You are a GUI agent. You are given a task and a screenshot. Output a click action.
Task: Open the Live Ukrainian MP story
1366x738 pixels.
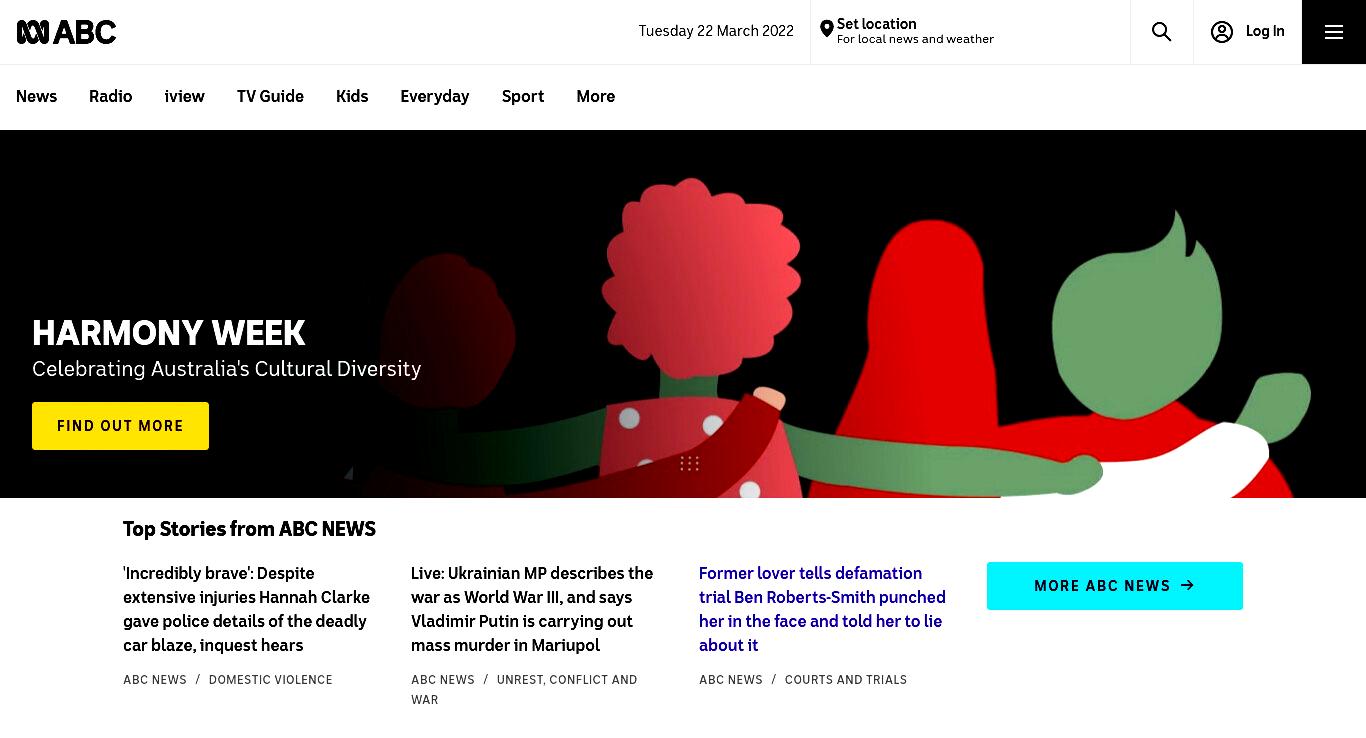(x=532, y=609)
